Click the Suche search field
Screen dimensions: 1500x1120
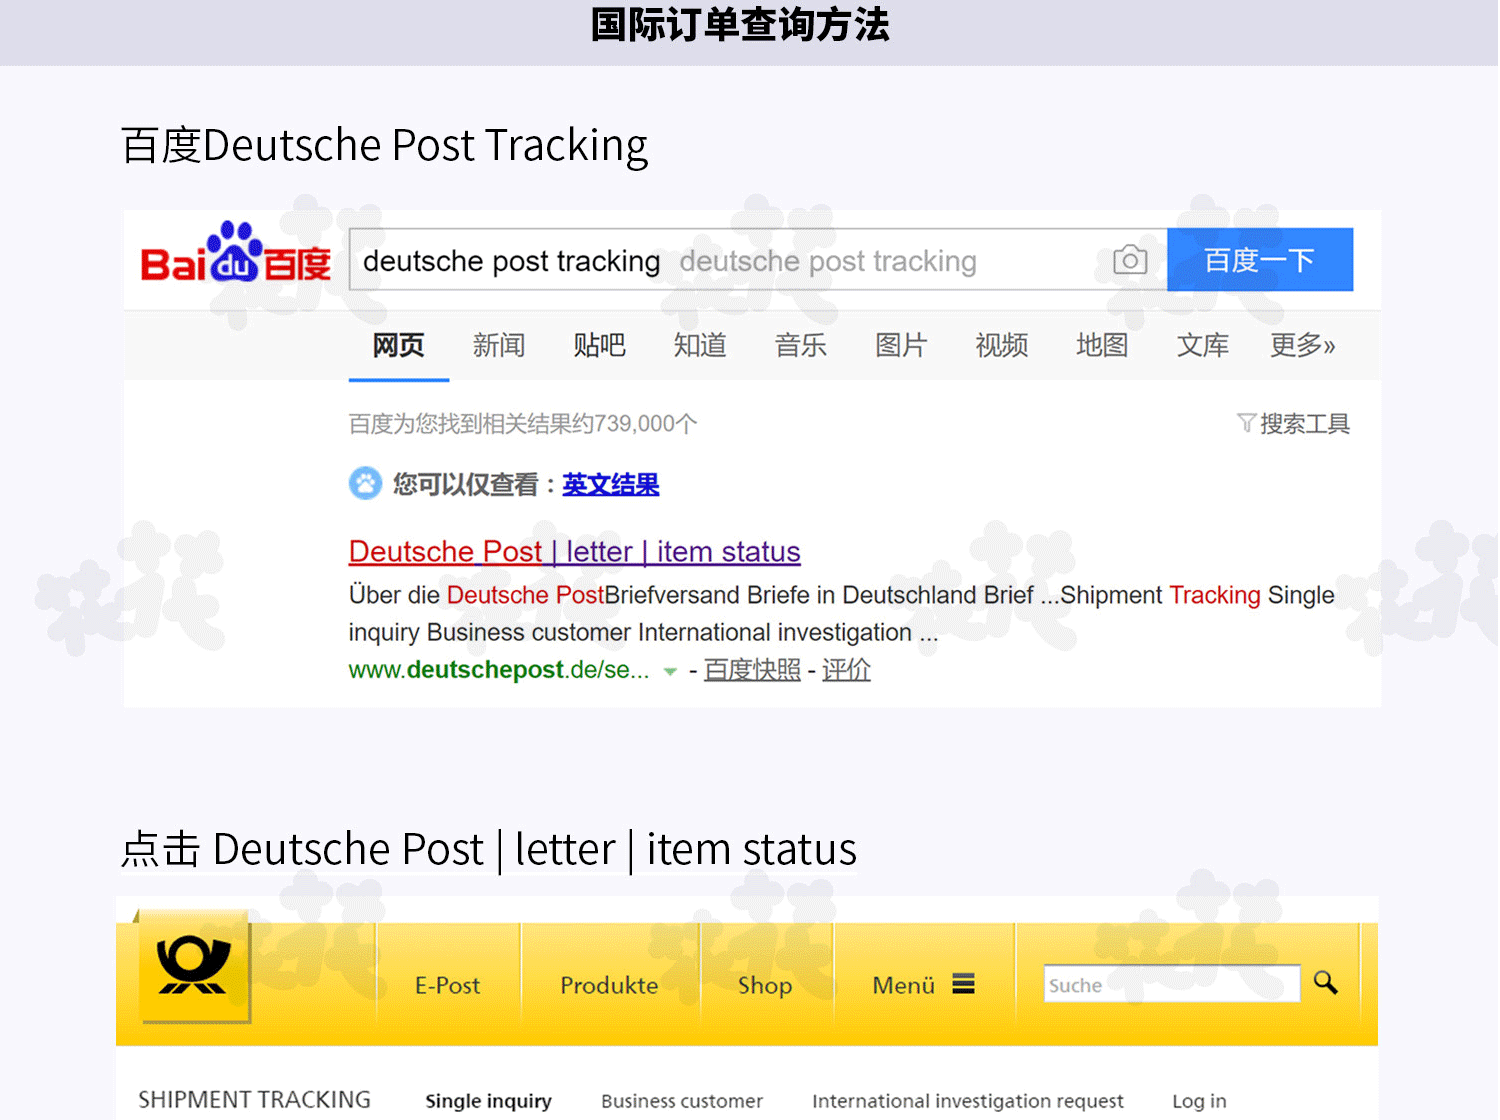[x=1172, y=984]
